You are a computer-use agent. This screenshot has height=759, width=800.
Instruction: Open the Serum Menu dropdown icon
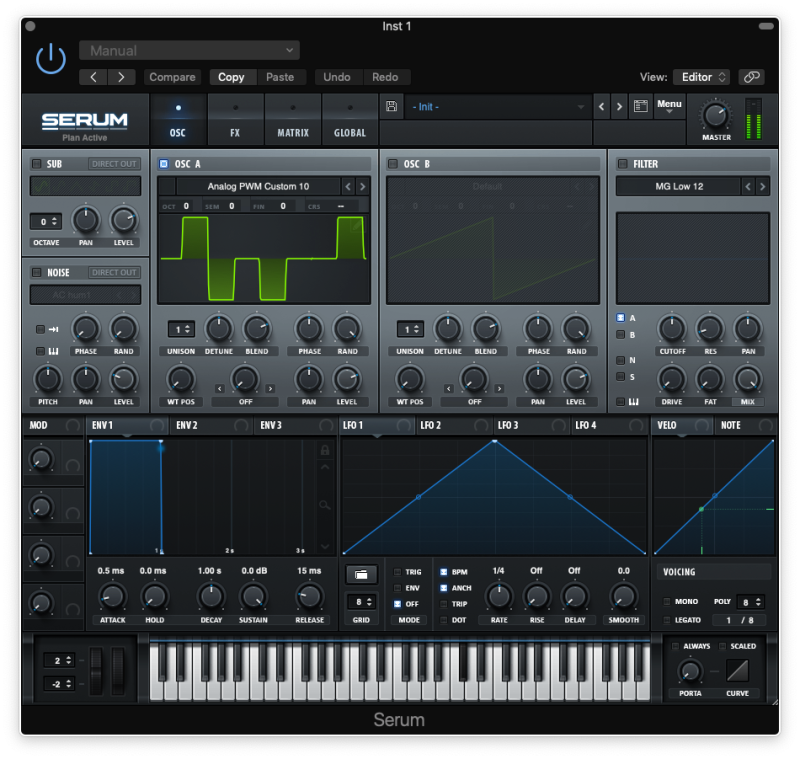669,106
